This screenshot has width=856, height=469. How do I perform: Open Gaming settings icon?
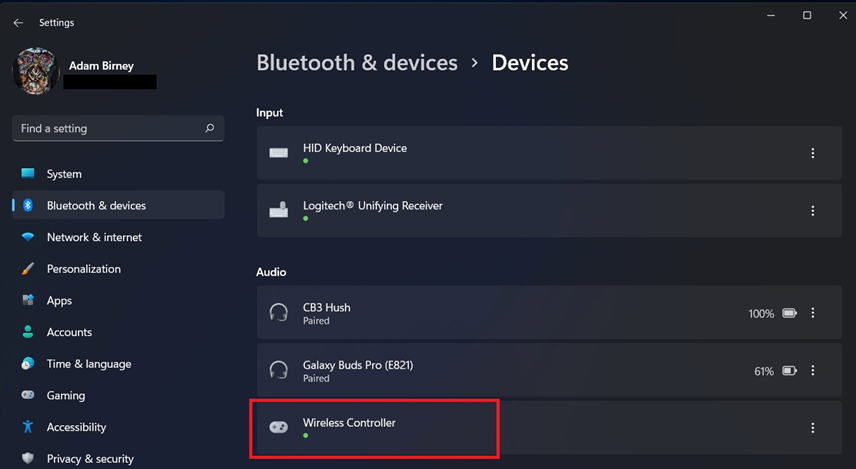point(28,395)
